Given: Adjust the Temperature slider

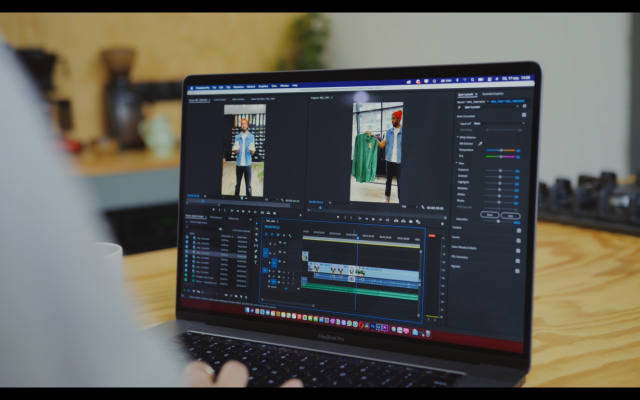Looking at the screenshot, I should [x=501, y=150].
